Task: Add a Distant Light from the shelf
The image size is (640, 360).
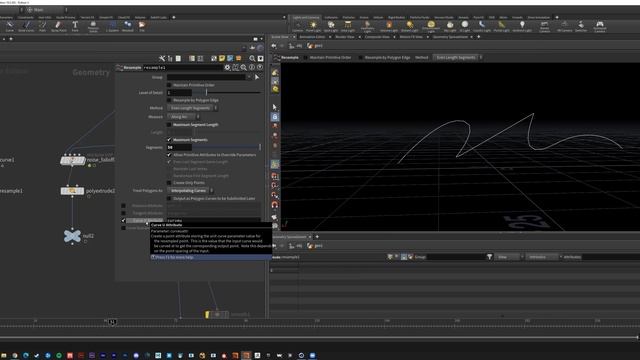Action: coord(409,27)
